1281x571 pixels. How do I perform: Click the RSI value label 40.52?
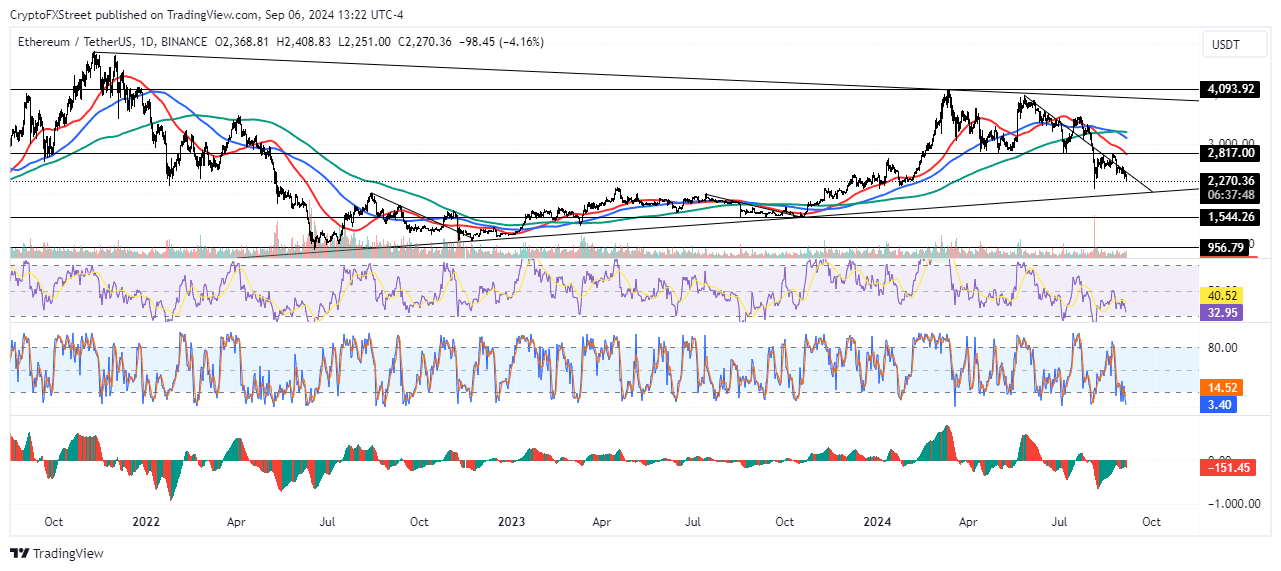(x=1224, y=296)
